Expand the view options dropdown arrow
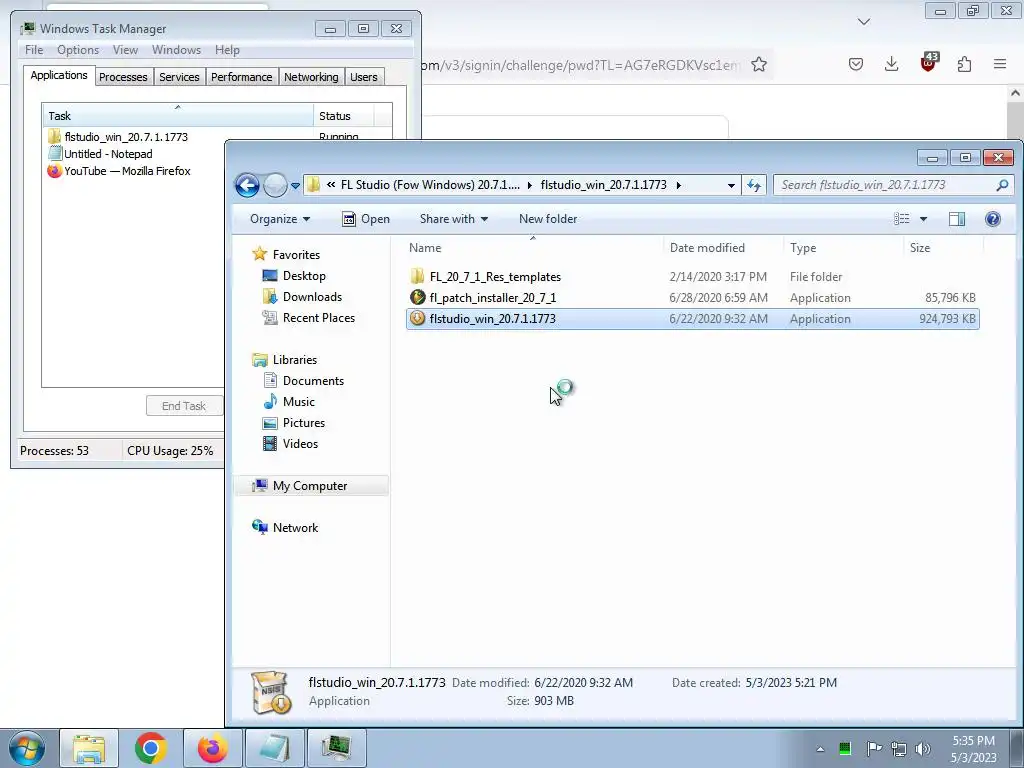Viewport: 1024px width, 768px height. pos(923,219)
